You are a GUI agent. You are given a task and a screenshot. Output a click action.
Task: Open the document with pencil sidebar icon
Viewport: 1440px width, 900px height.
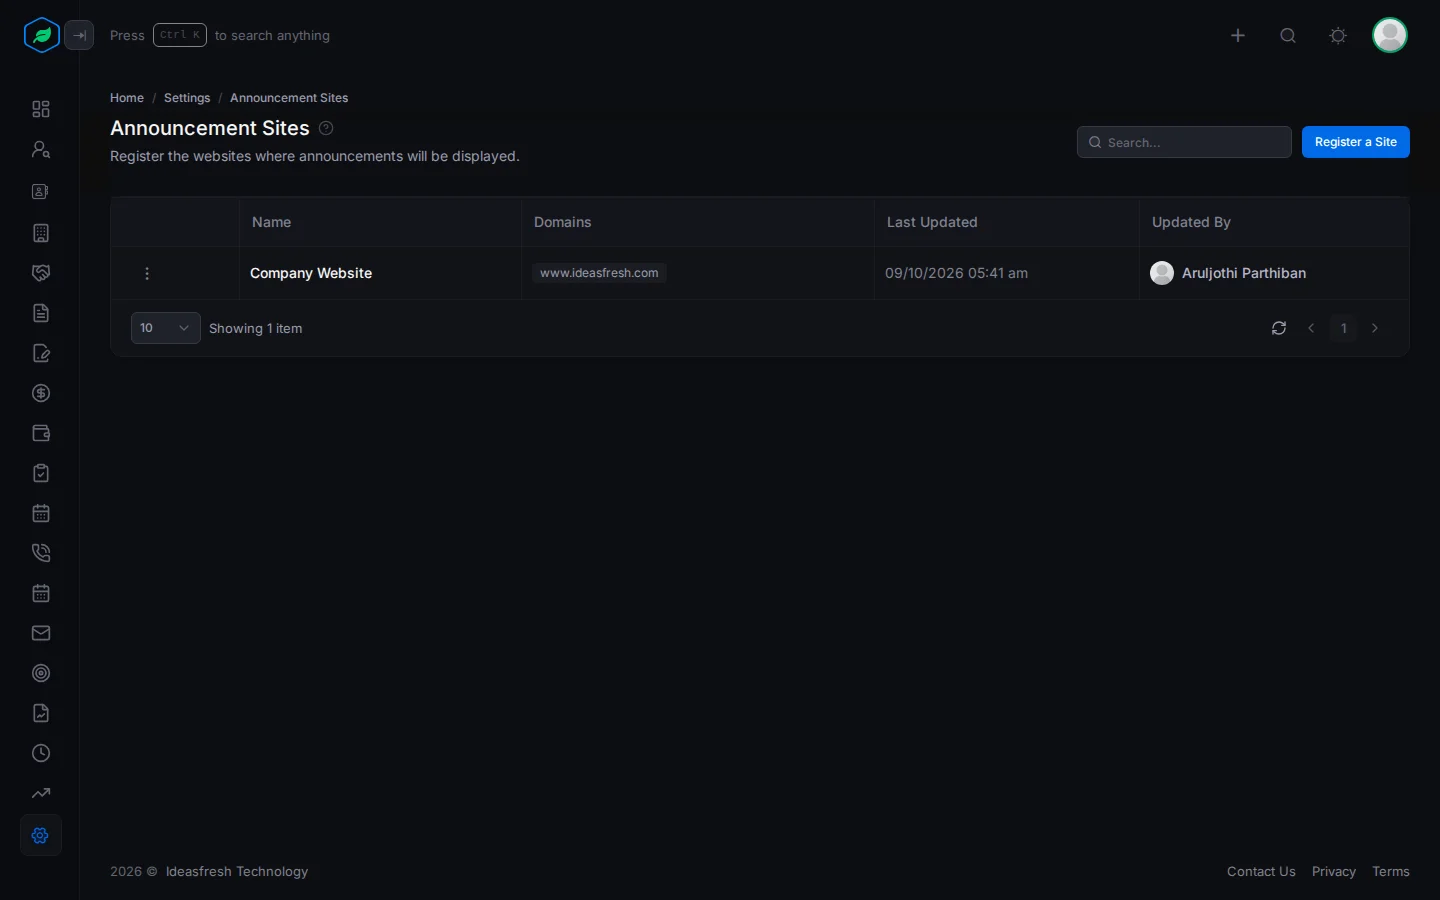[x=41, y=353]
